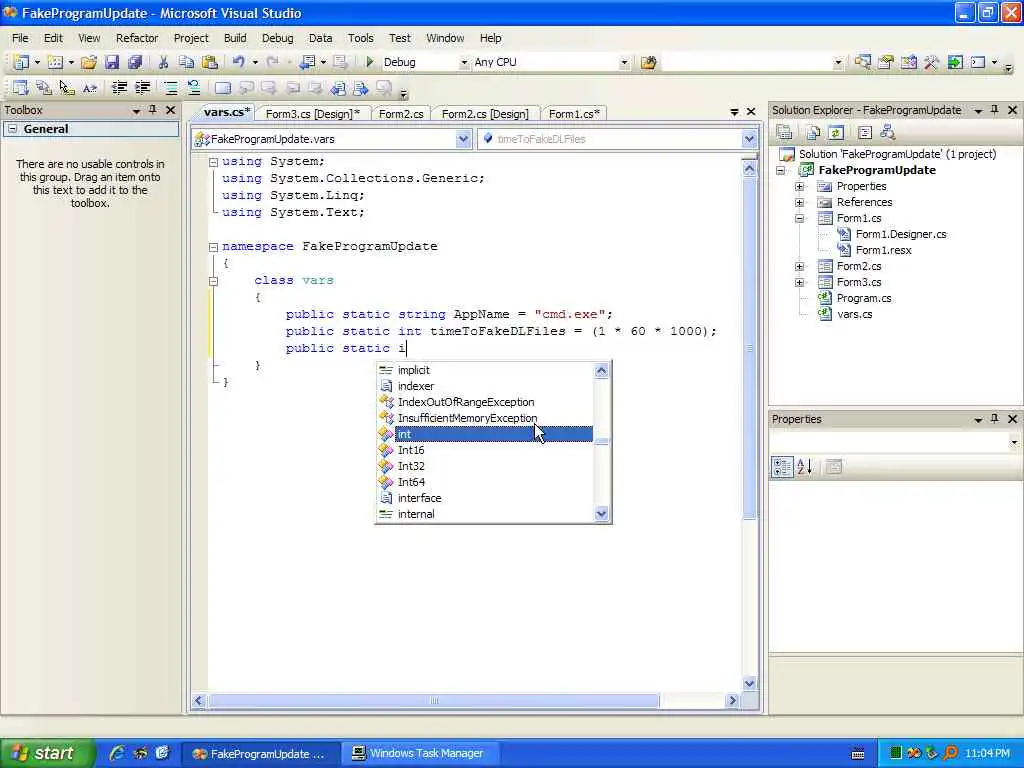
Task: Click the Find combo box input field
Action: click(x=748, y=63)
